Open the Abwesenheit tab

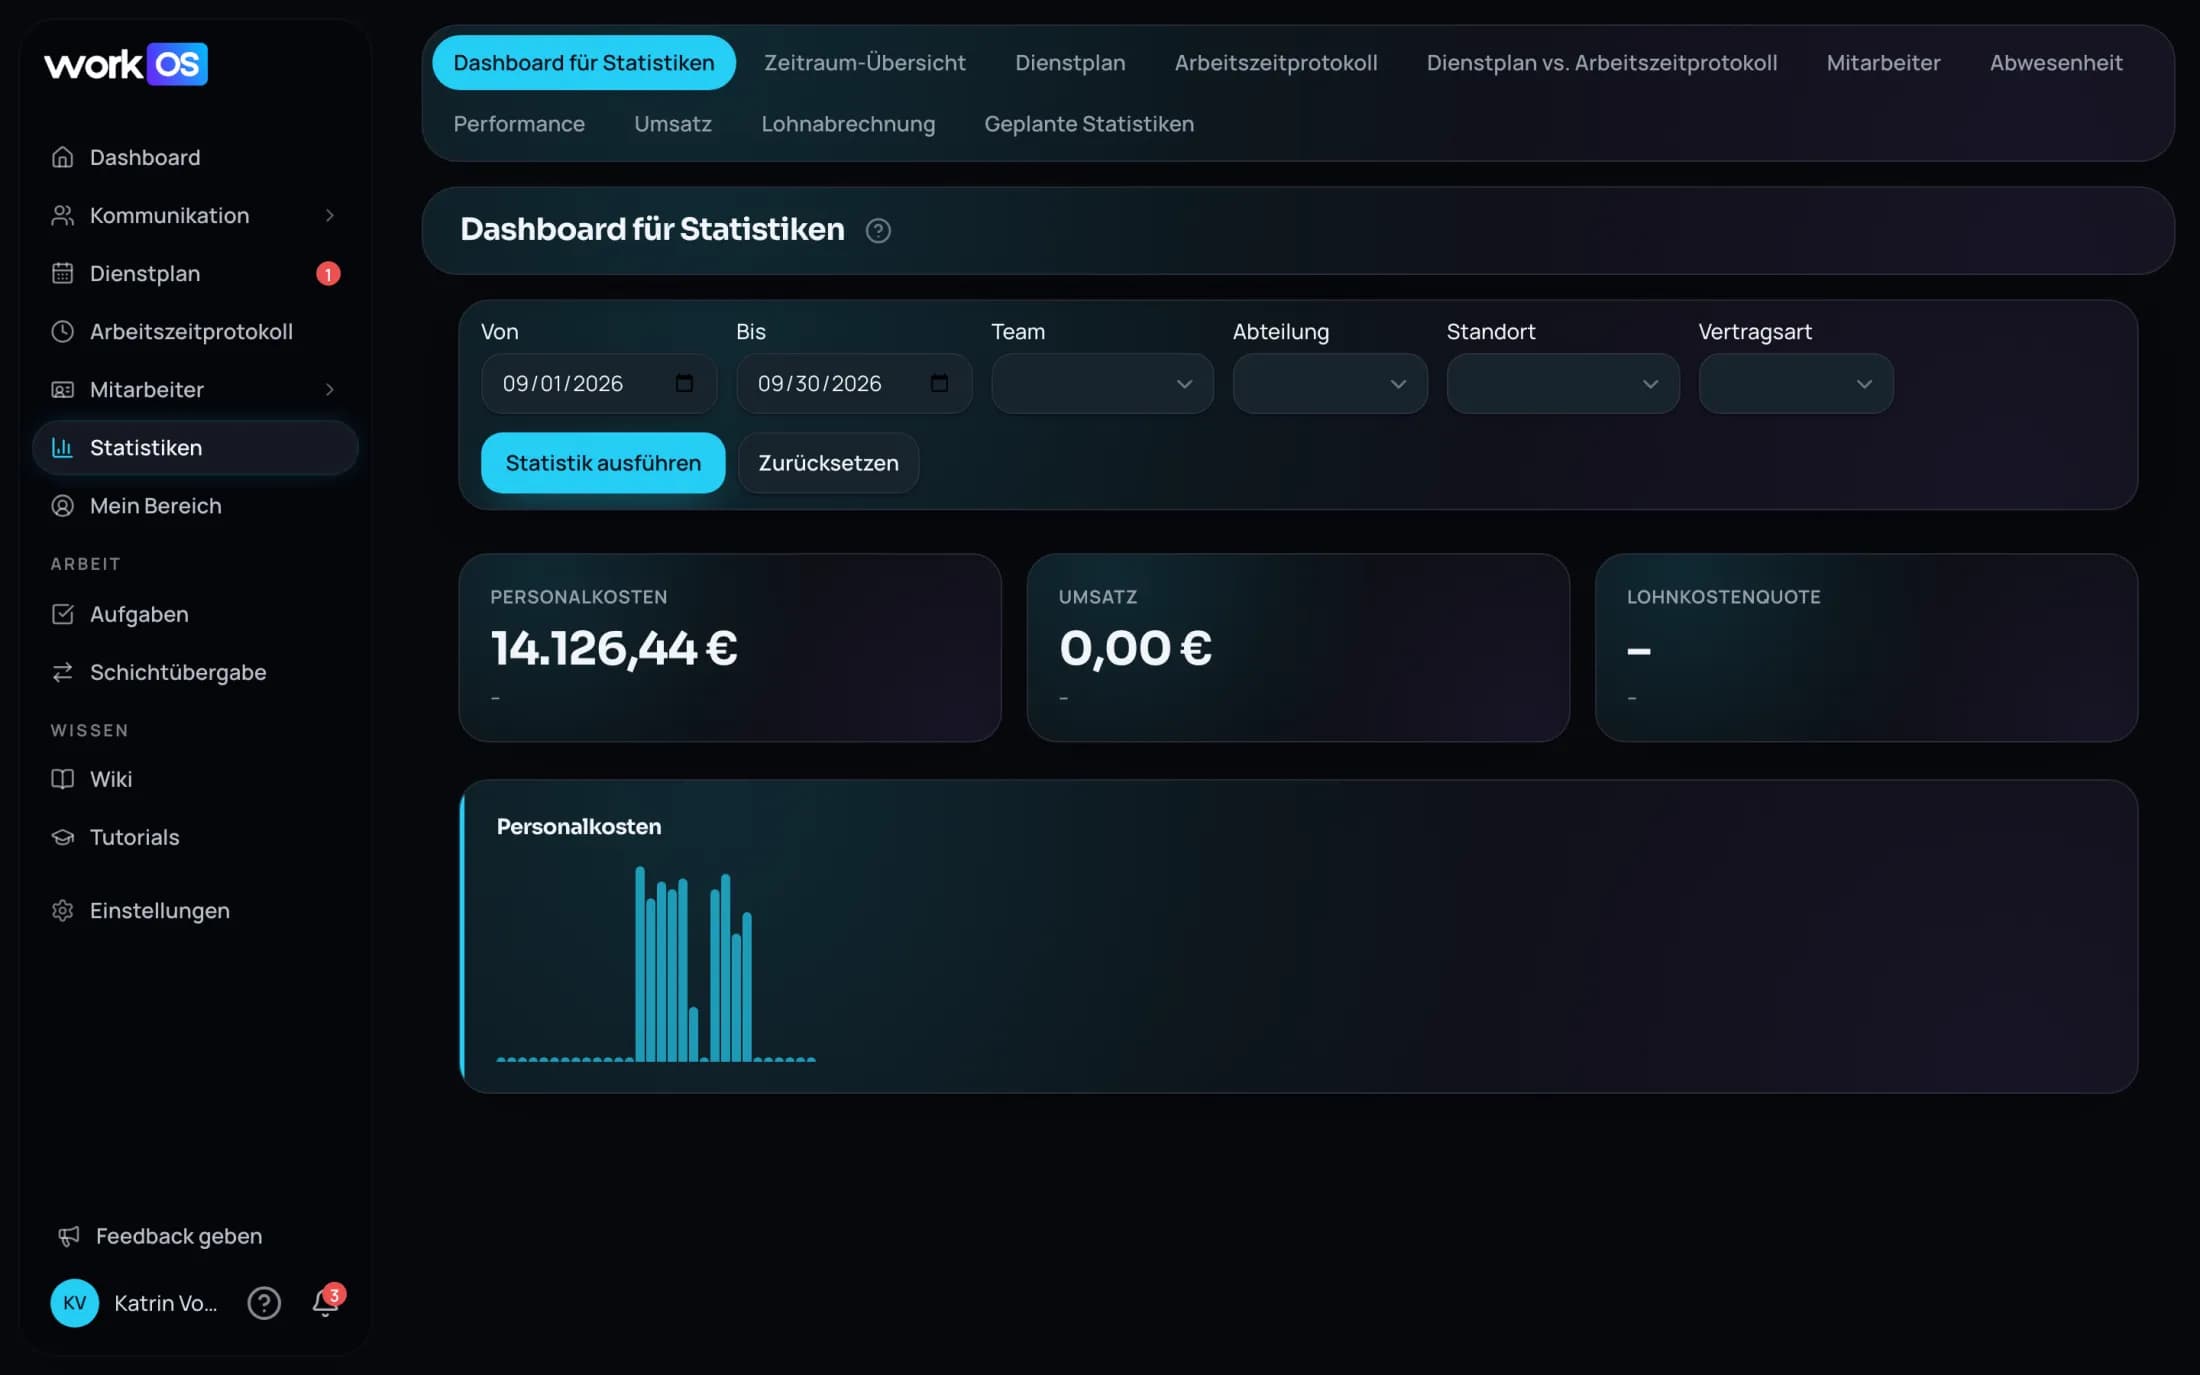(x=2056, y=62)
